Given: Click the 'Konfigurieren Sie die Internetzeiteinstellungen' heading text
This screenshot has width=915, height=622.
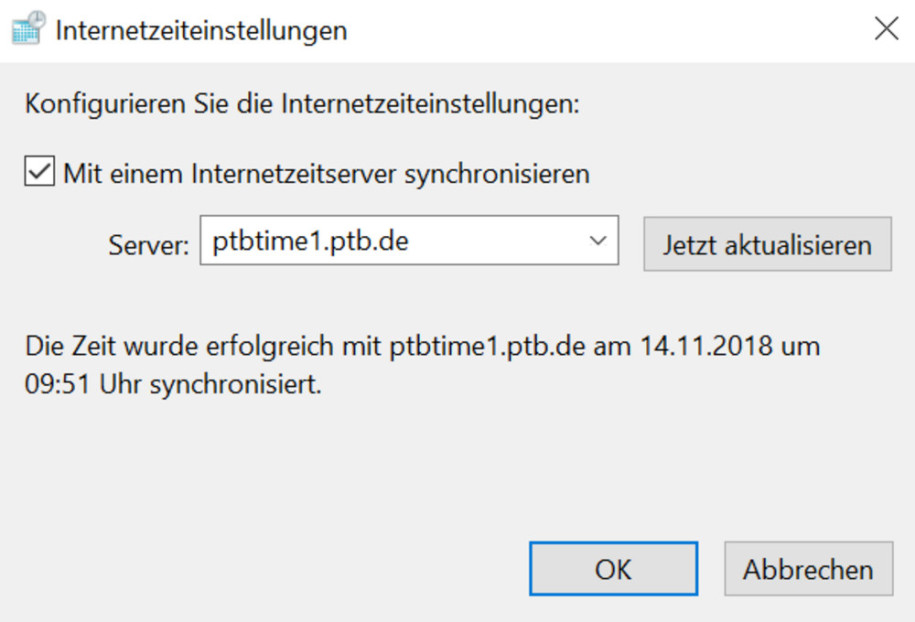Looking at the screenshot, I should [302, 103].
